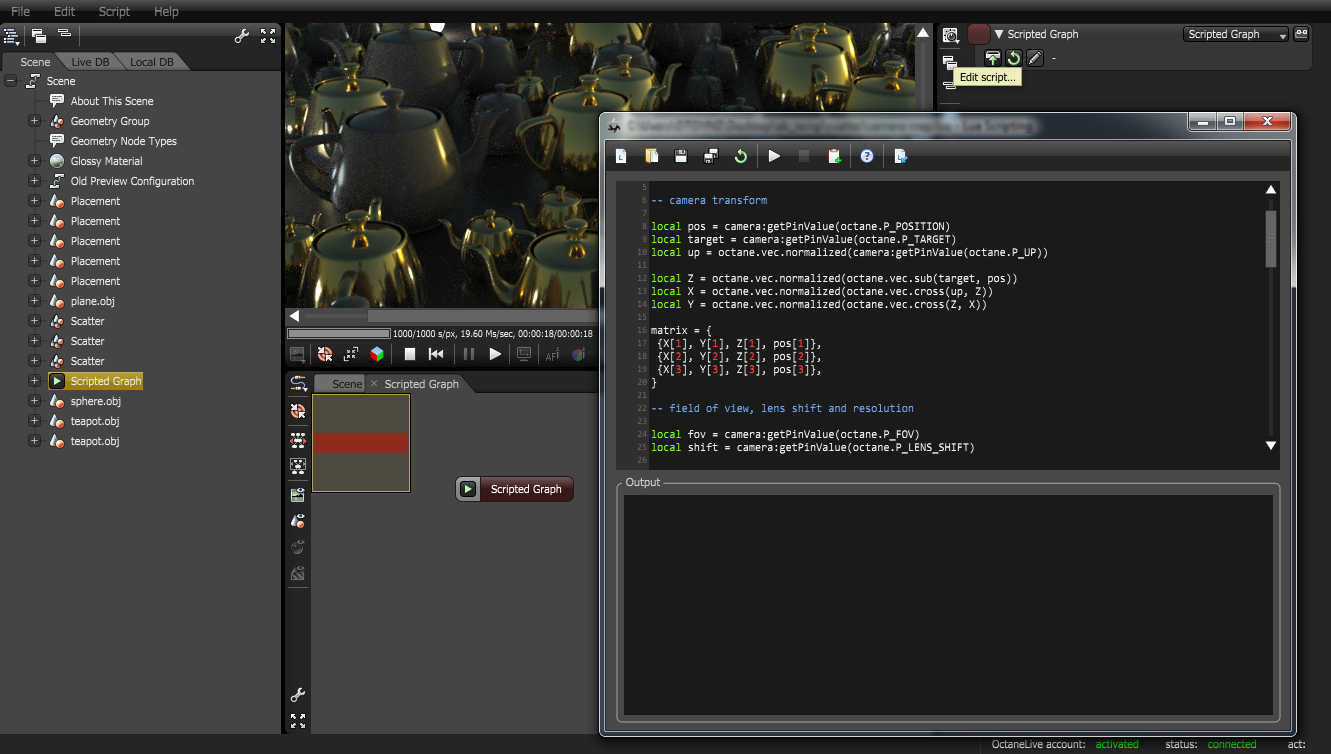Stop the render with the stop button
The height and width of the screenshot is (754, 1331).
[x=410, y=354]
